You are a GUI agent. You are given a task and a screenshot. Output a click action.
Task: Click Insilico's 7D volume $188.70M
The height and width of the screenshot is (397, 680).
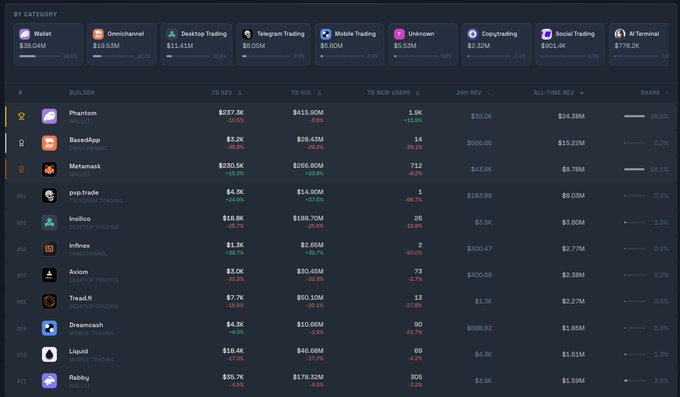(x=308, y=218)
